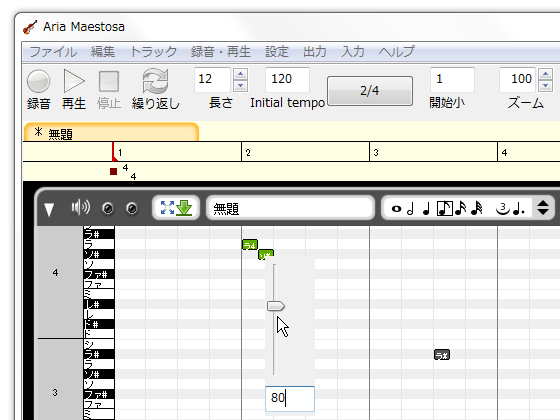Increase the 長さ length spinner up arrow
The image size is (560, 420).
(240, 74)
